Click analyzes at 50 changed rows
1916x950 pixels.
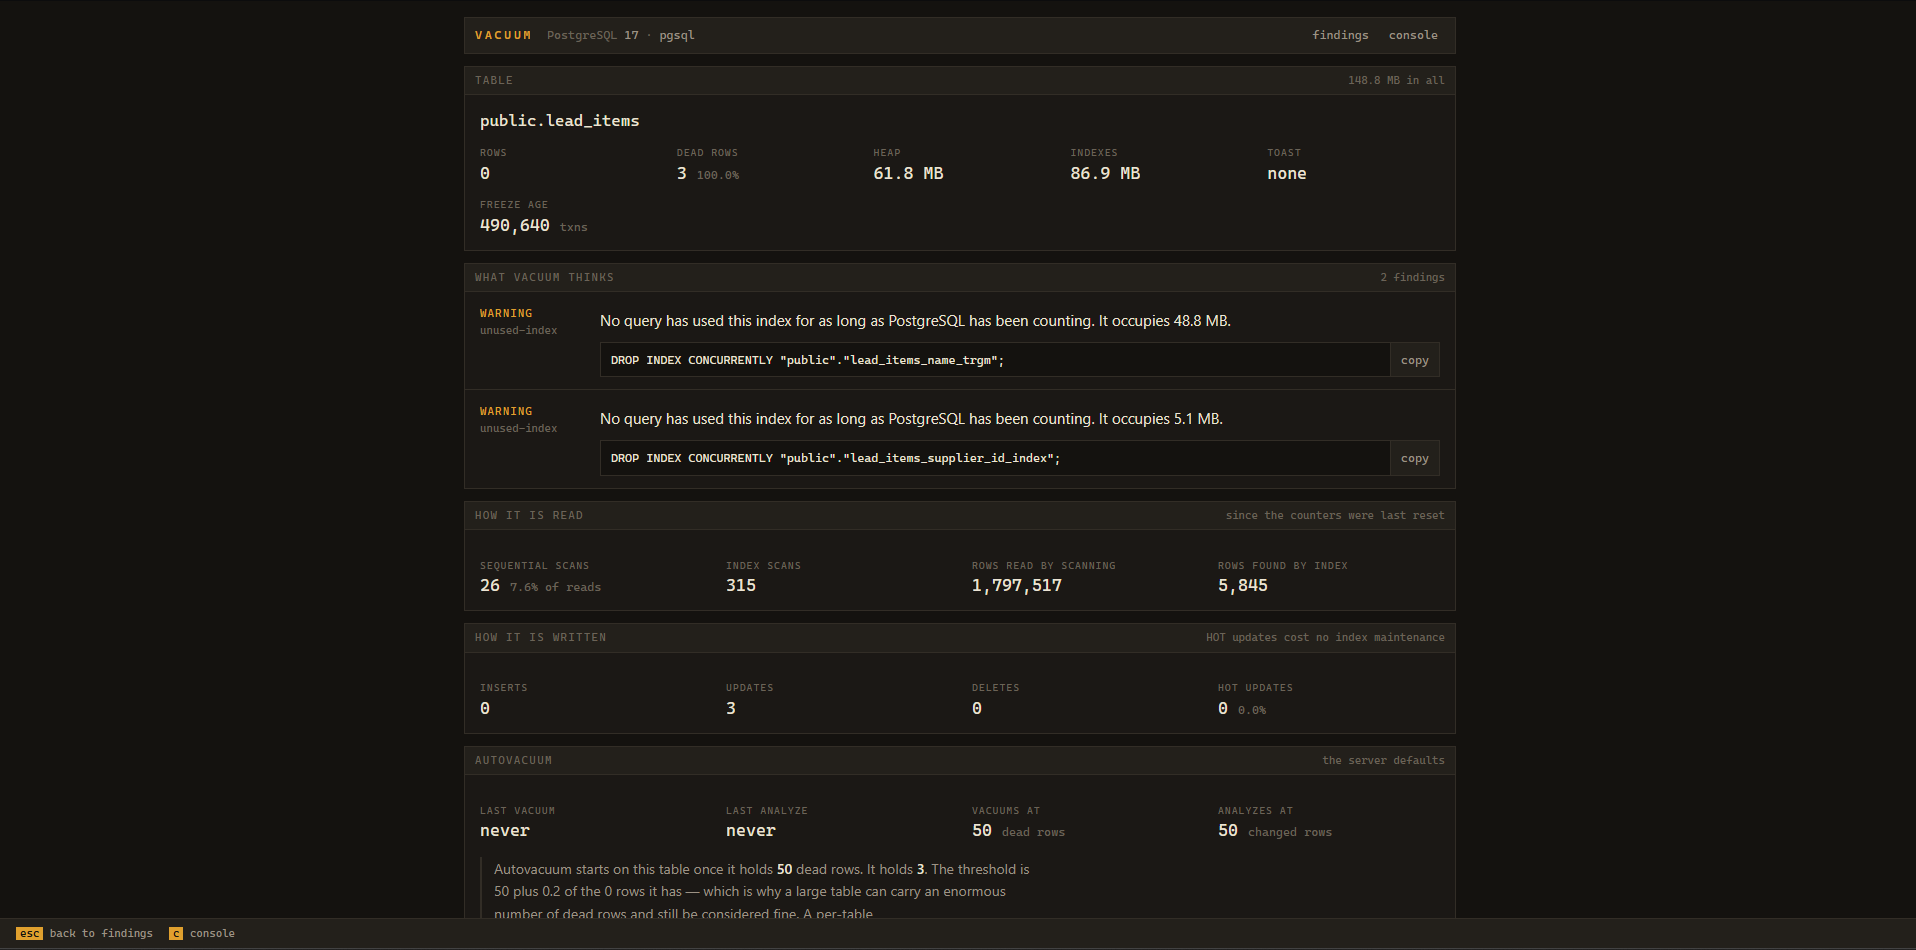click(x=1275, y=831)
